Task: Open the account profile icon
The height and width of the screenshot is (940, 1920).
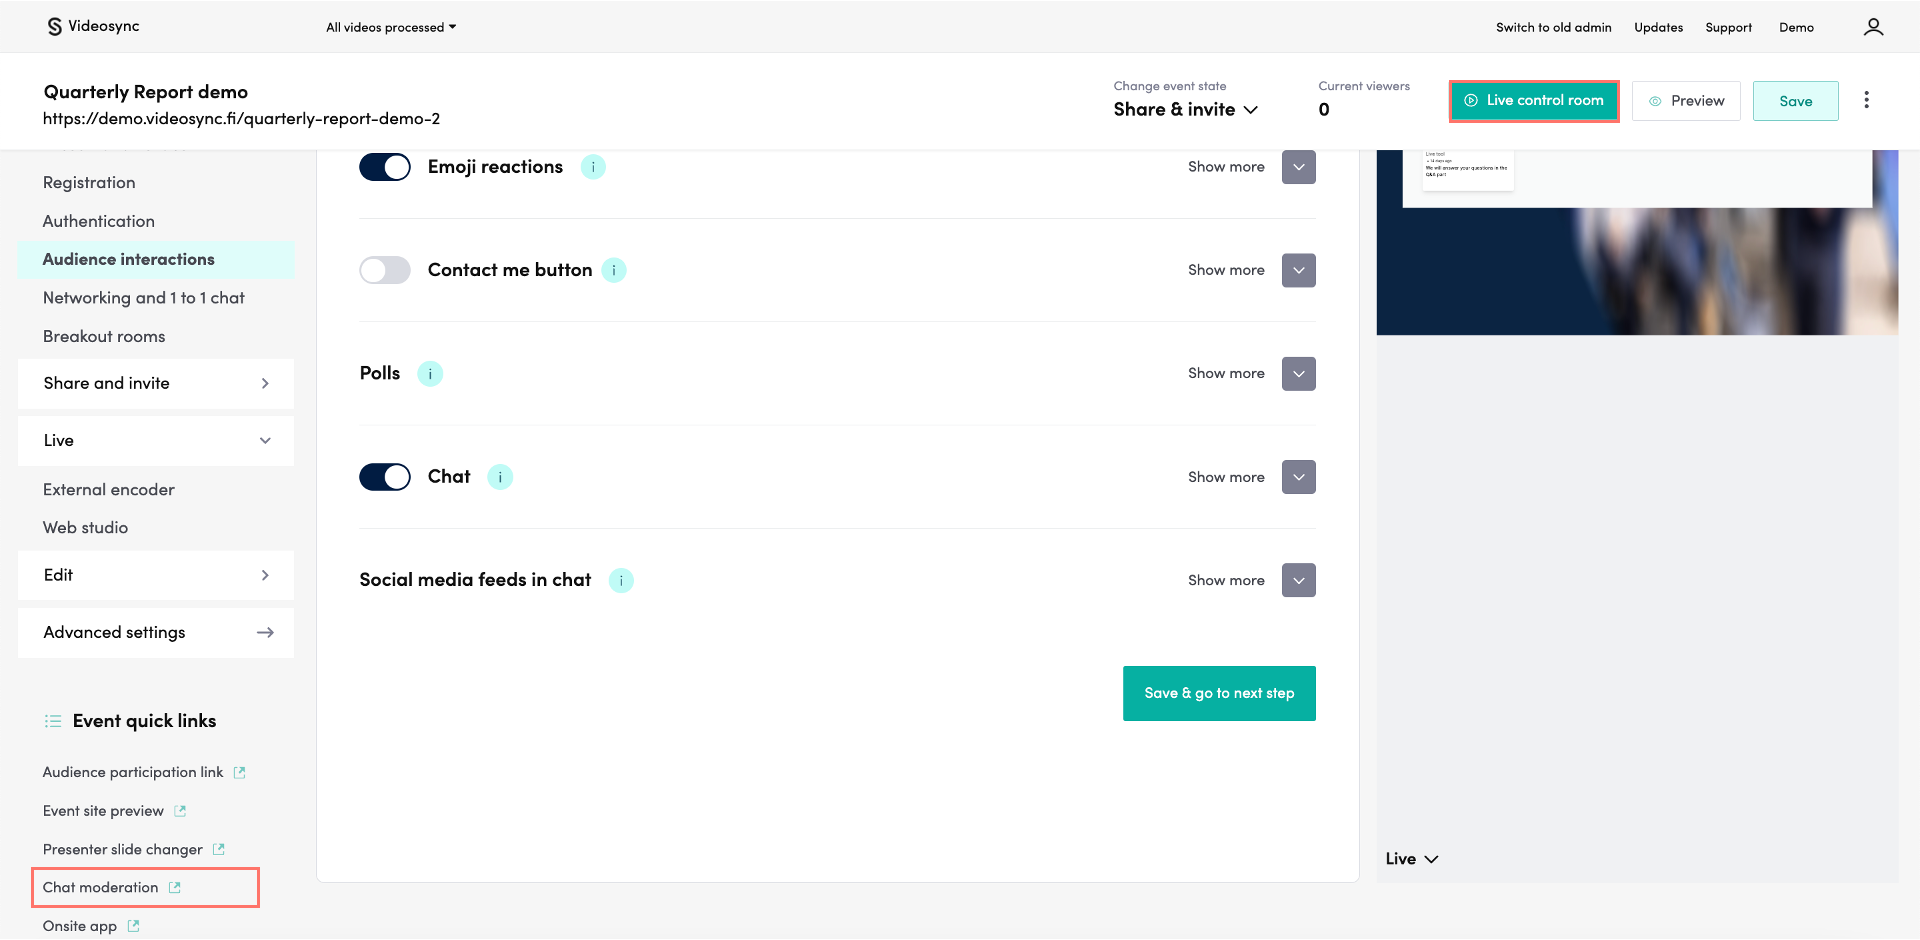Action: (x=1874, y=27)
